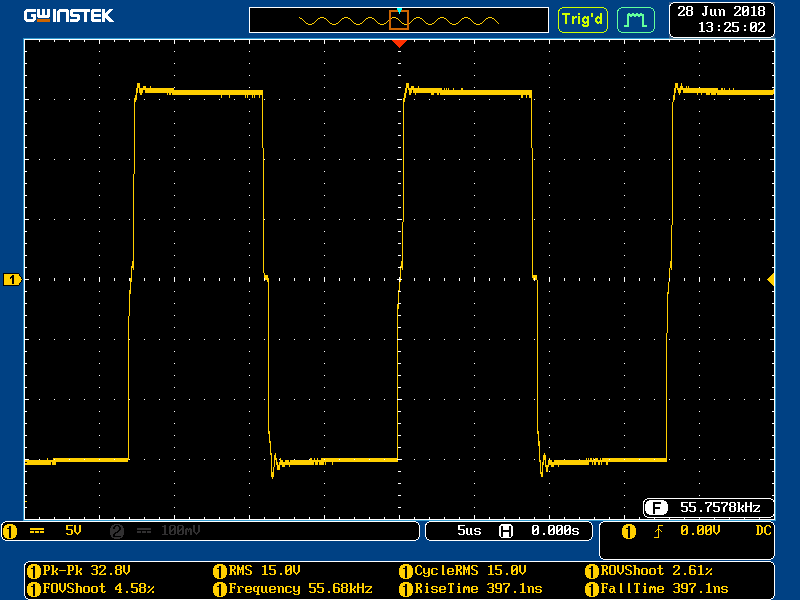Click the Pk-Pk 32.8V measurement
Viewport: 800px width, 600px height.
[86, 570]
